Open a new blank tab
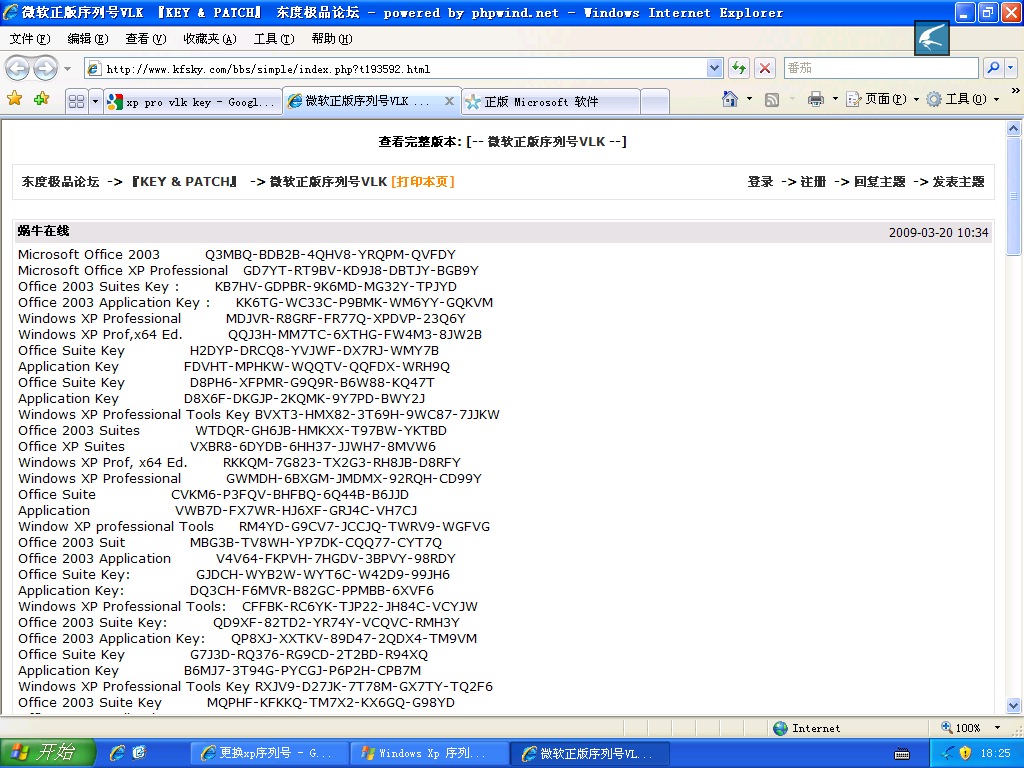The width and height of the screenshot is (1024, 768). pyautogui.click(x=655, y=102)
